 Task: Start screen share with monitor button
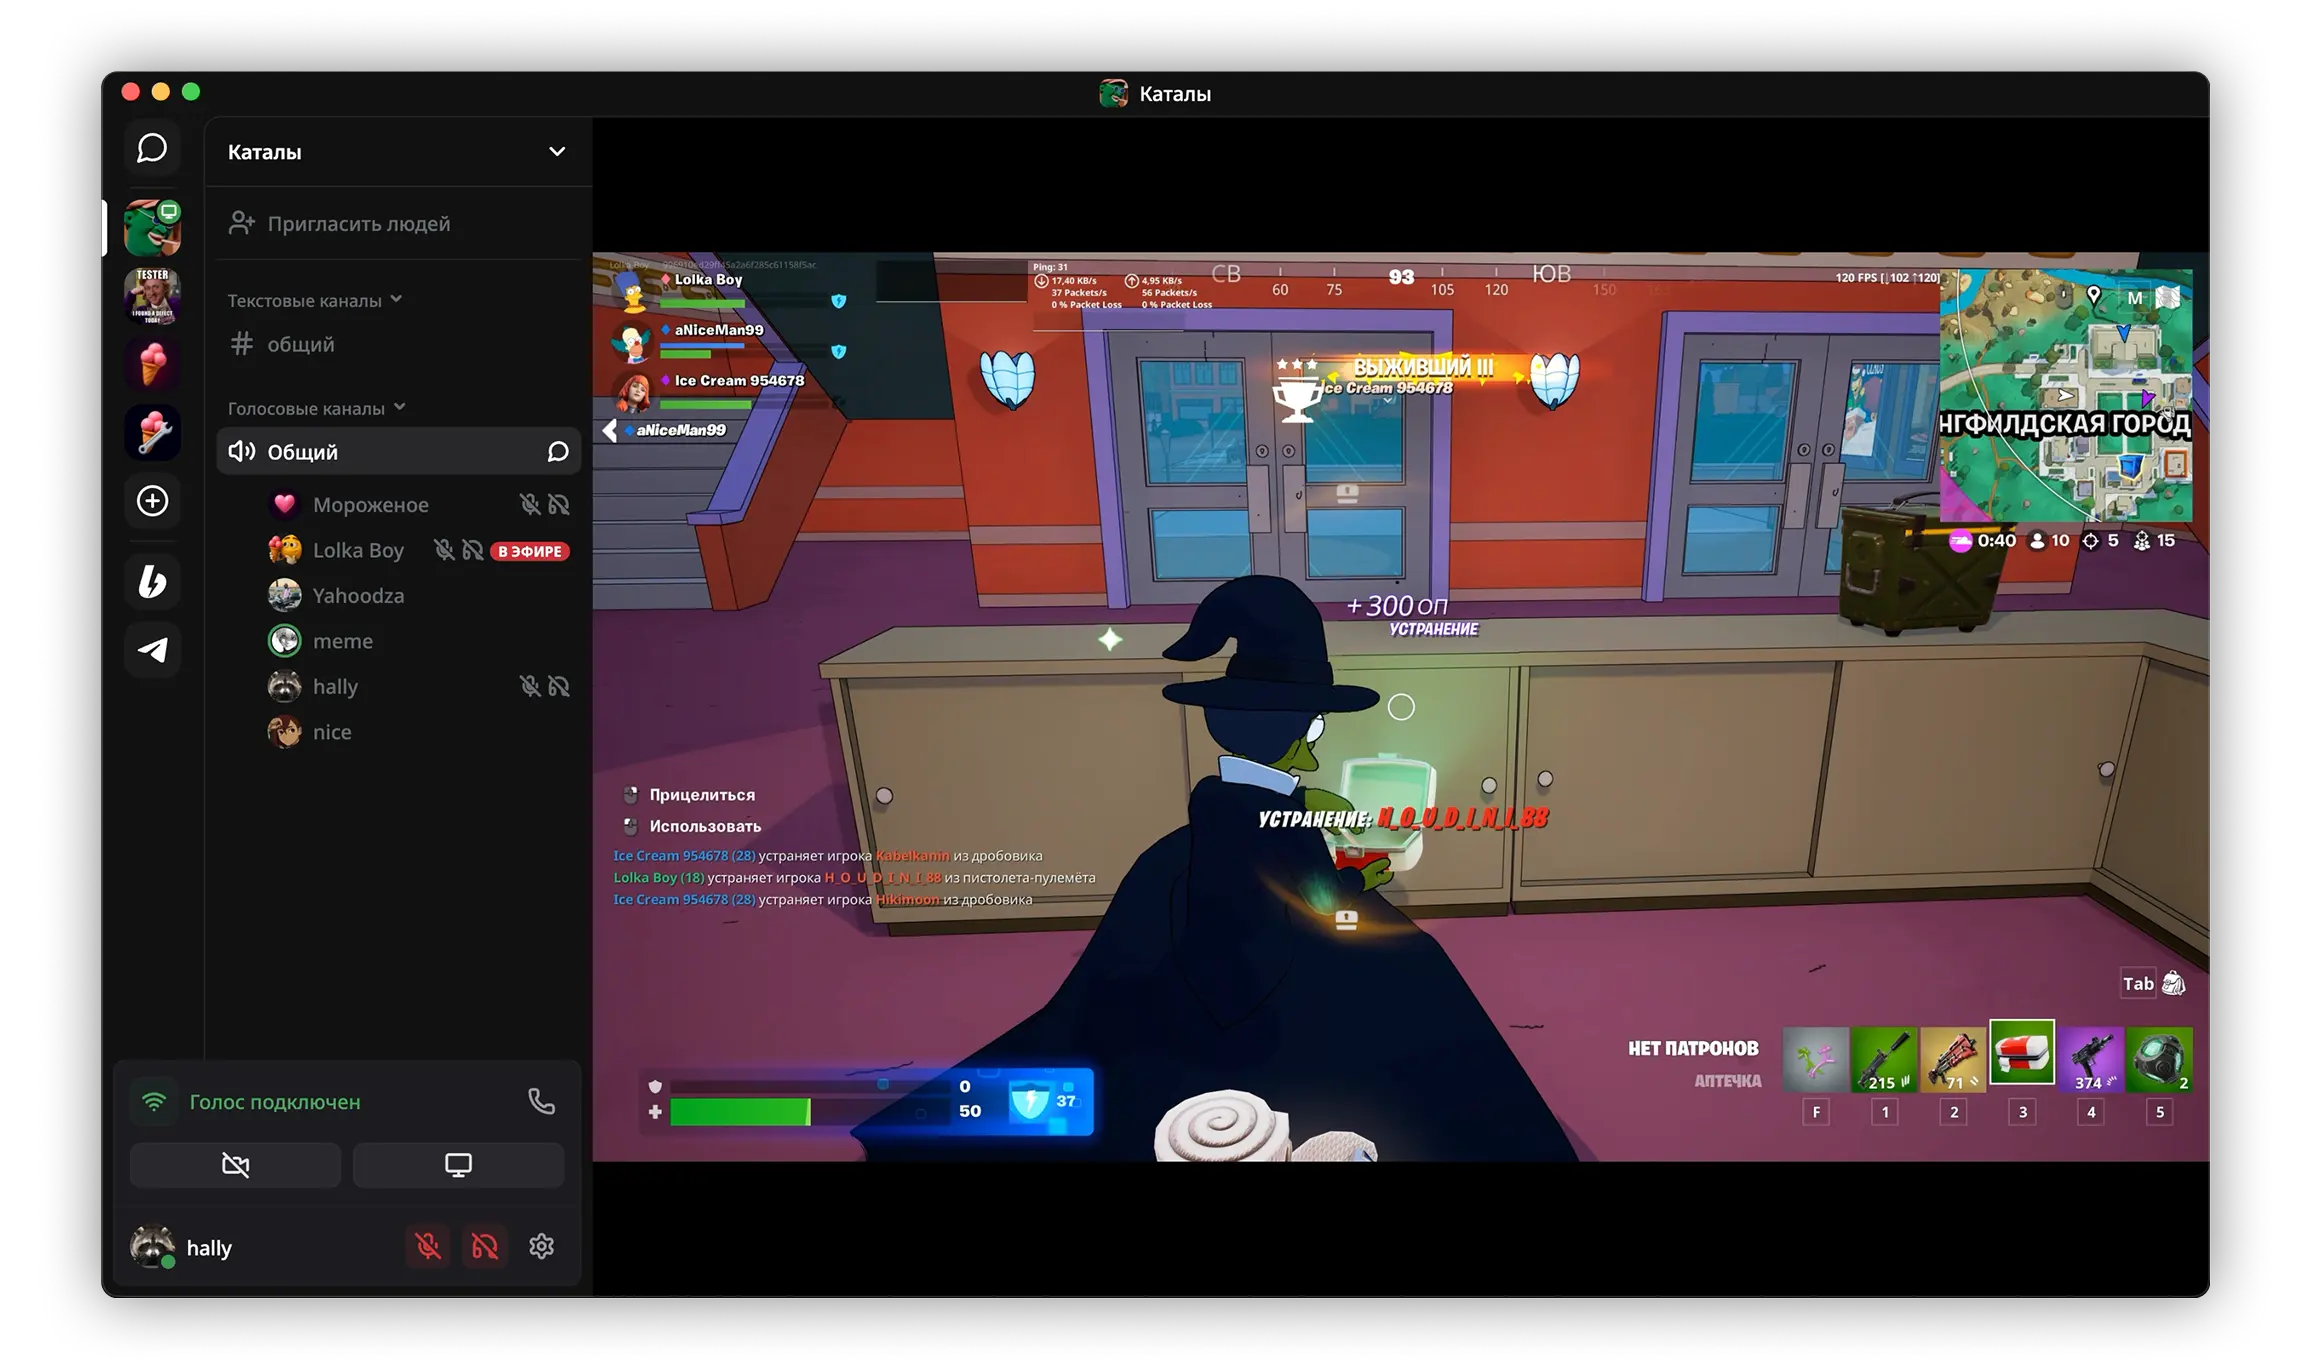click(x=458, y=1165)
